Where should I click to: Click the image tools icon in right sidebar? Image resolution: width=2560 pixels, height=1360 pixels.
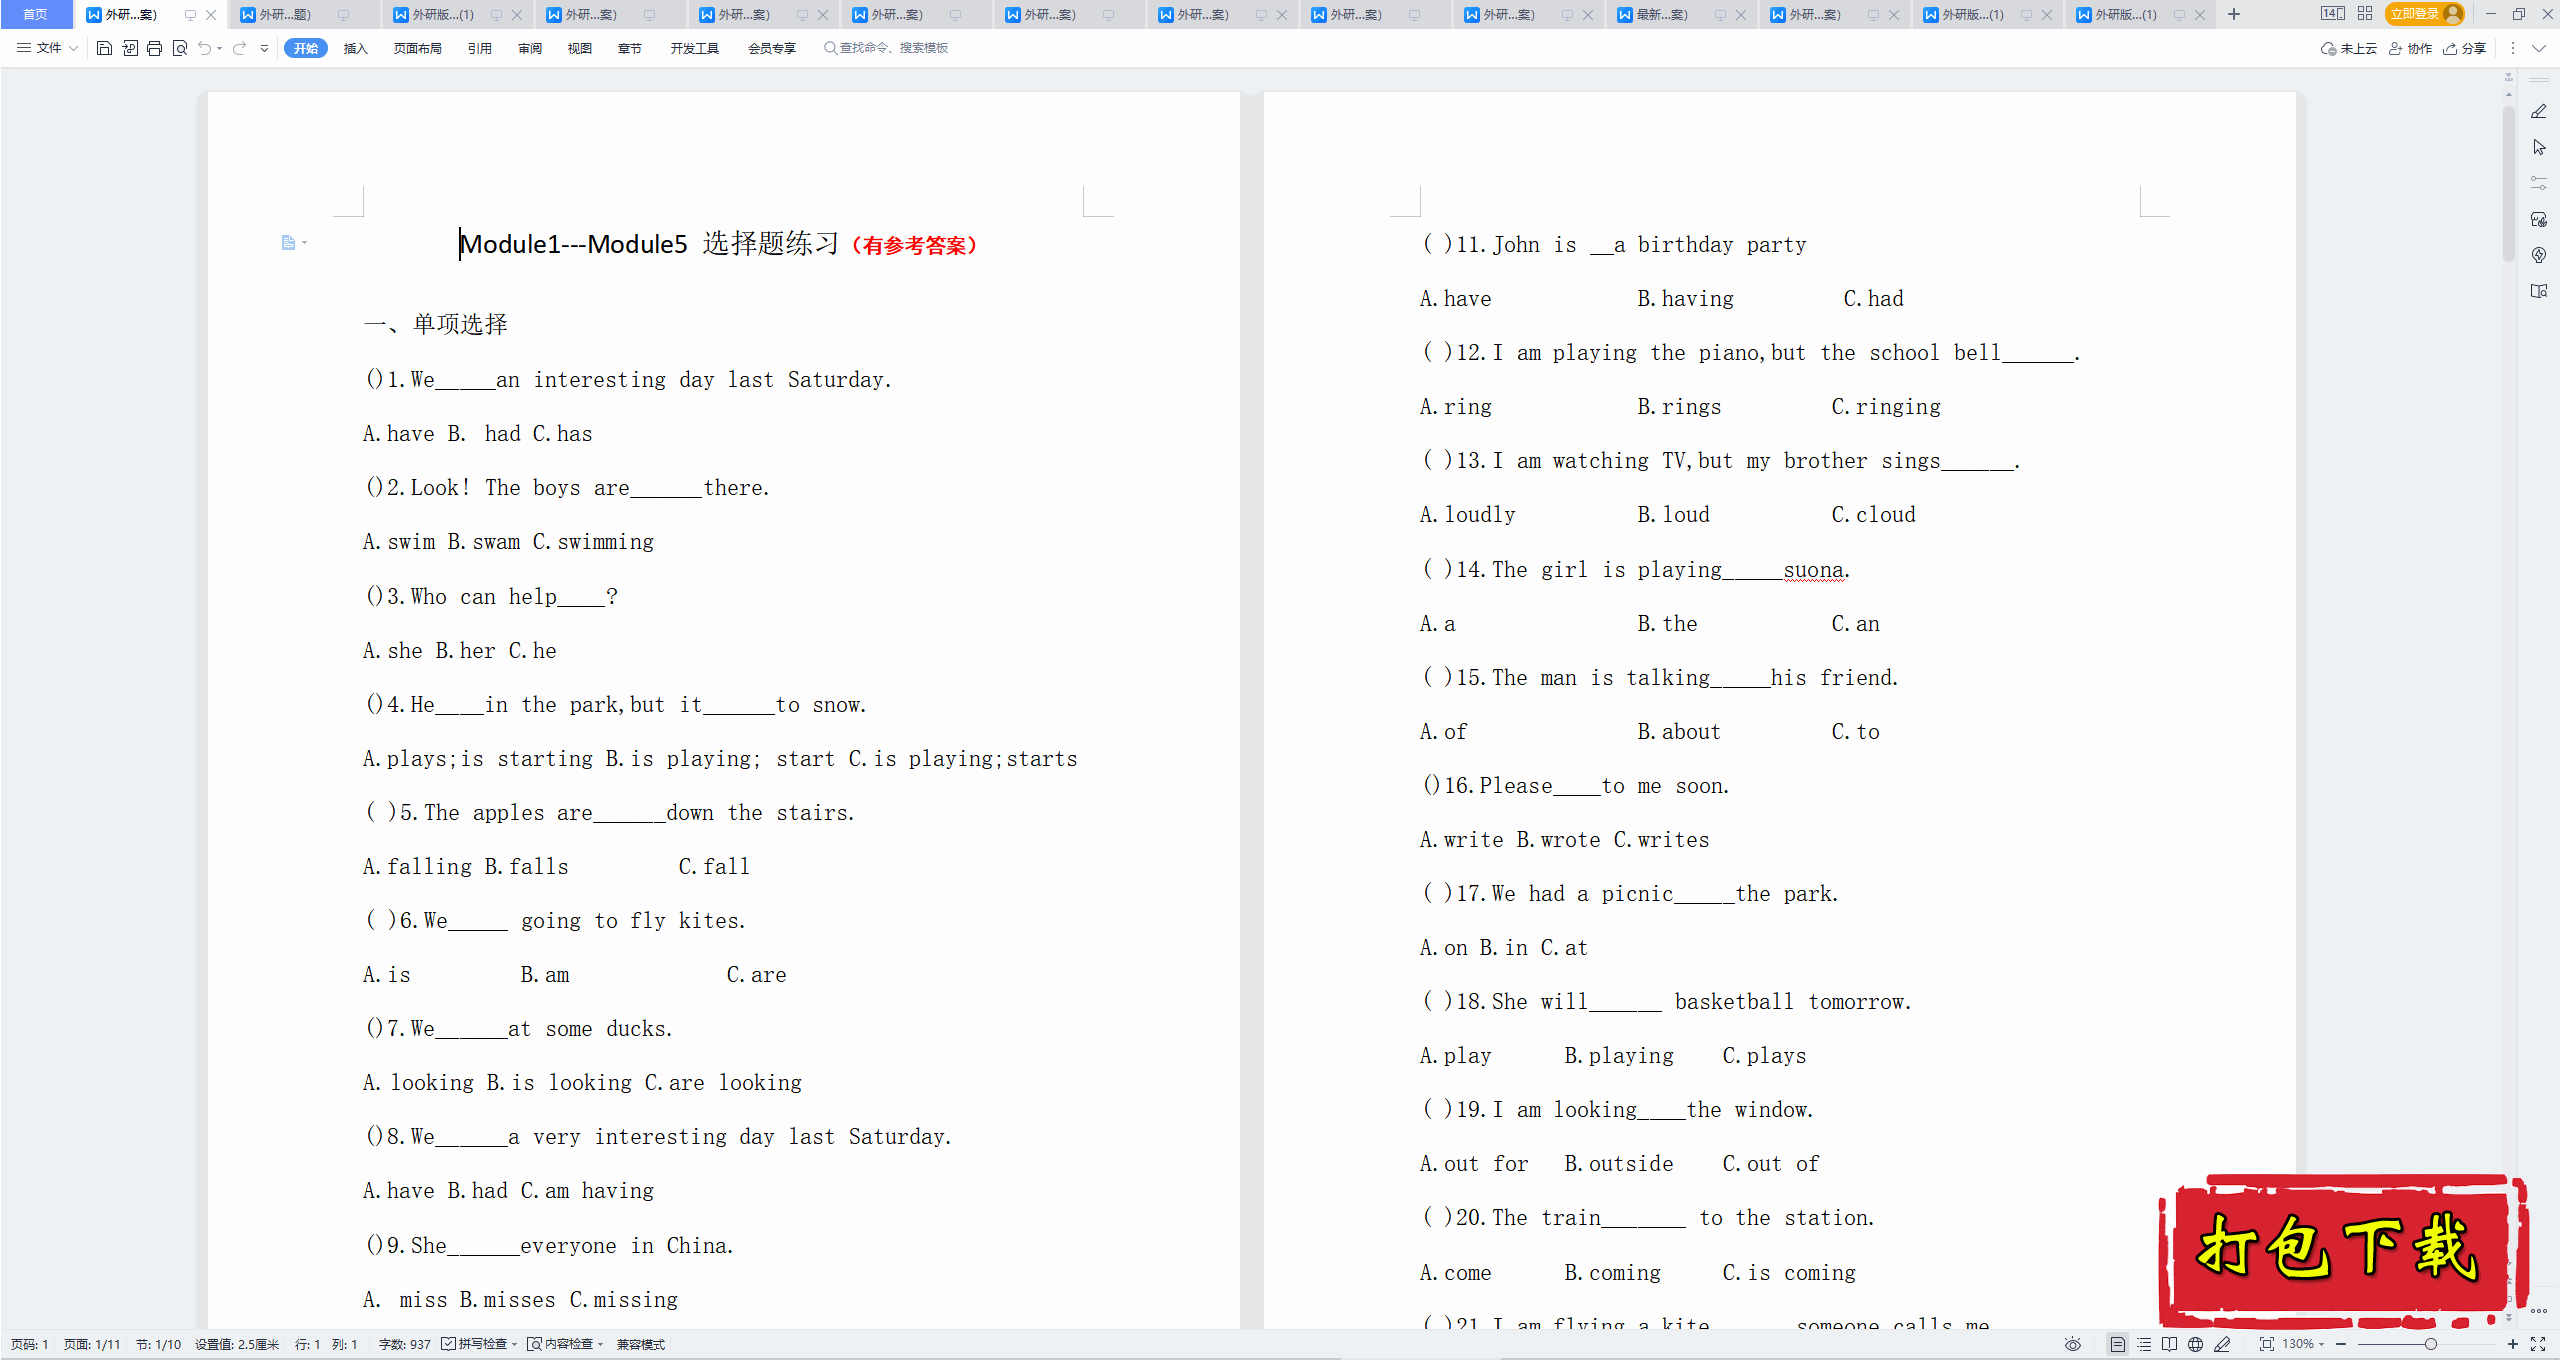2538,219
